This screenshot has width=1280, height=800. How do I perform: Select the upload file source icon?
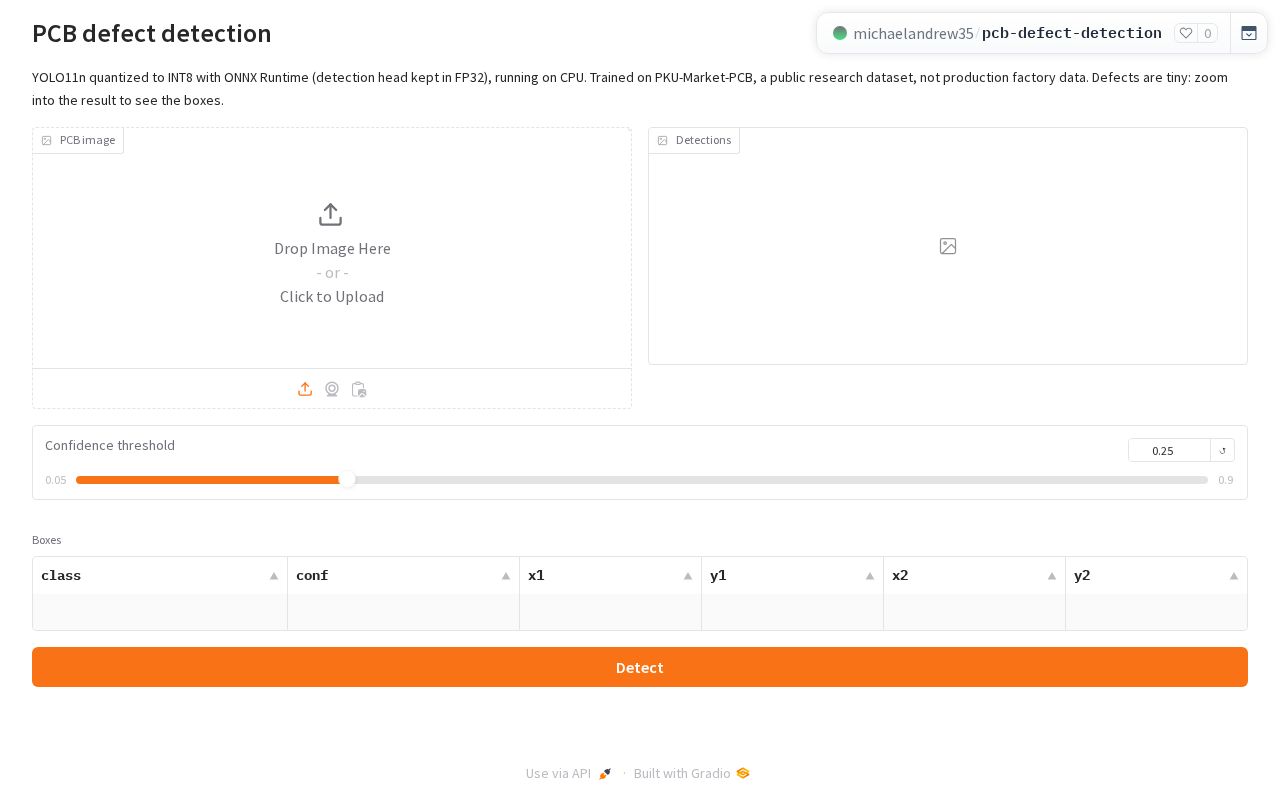click(305, 389)
